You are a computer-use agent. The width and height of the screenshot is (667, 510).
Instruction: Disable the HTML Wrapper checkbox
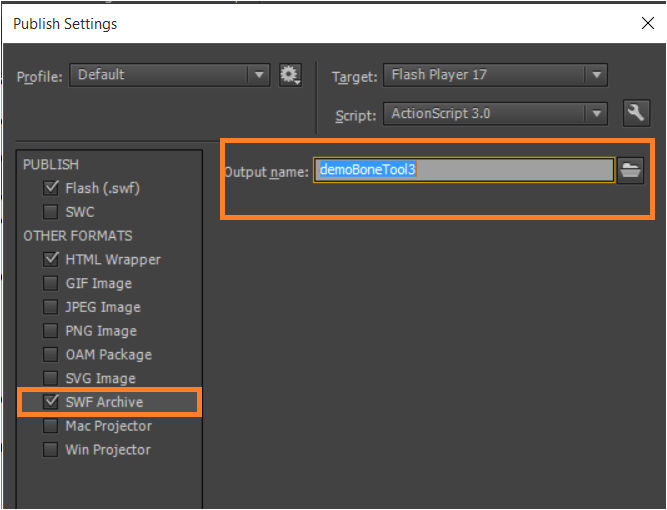(51, 259)
